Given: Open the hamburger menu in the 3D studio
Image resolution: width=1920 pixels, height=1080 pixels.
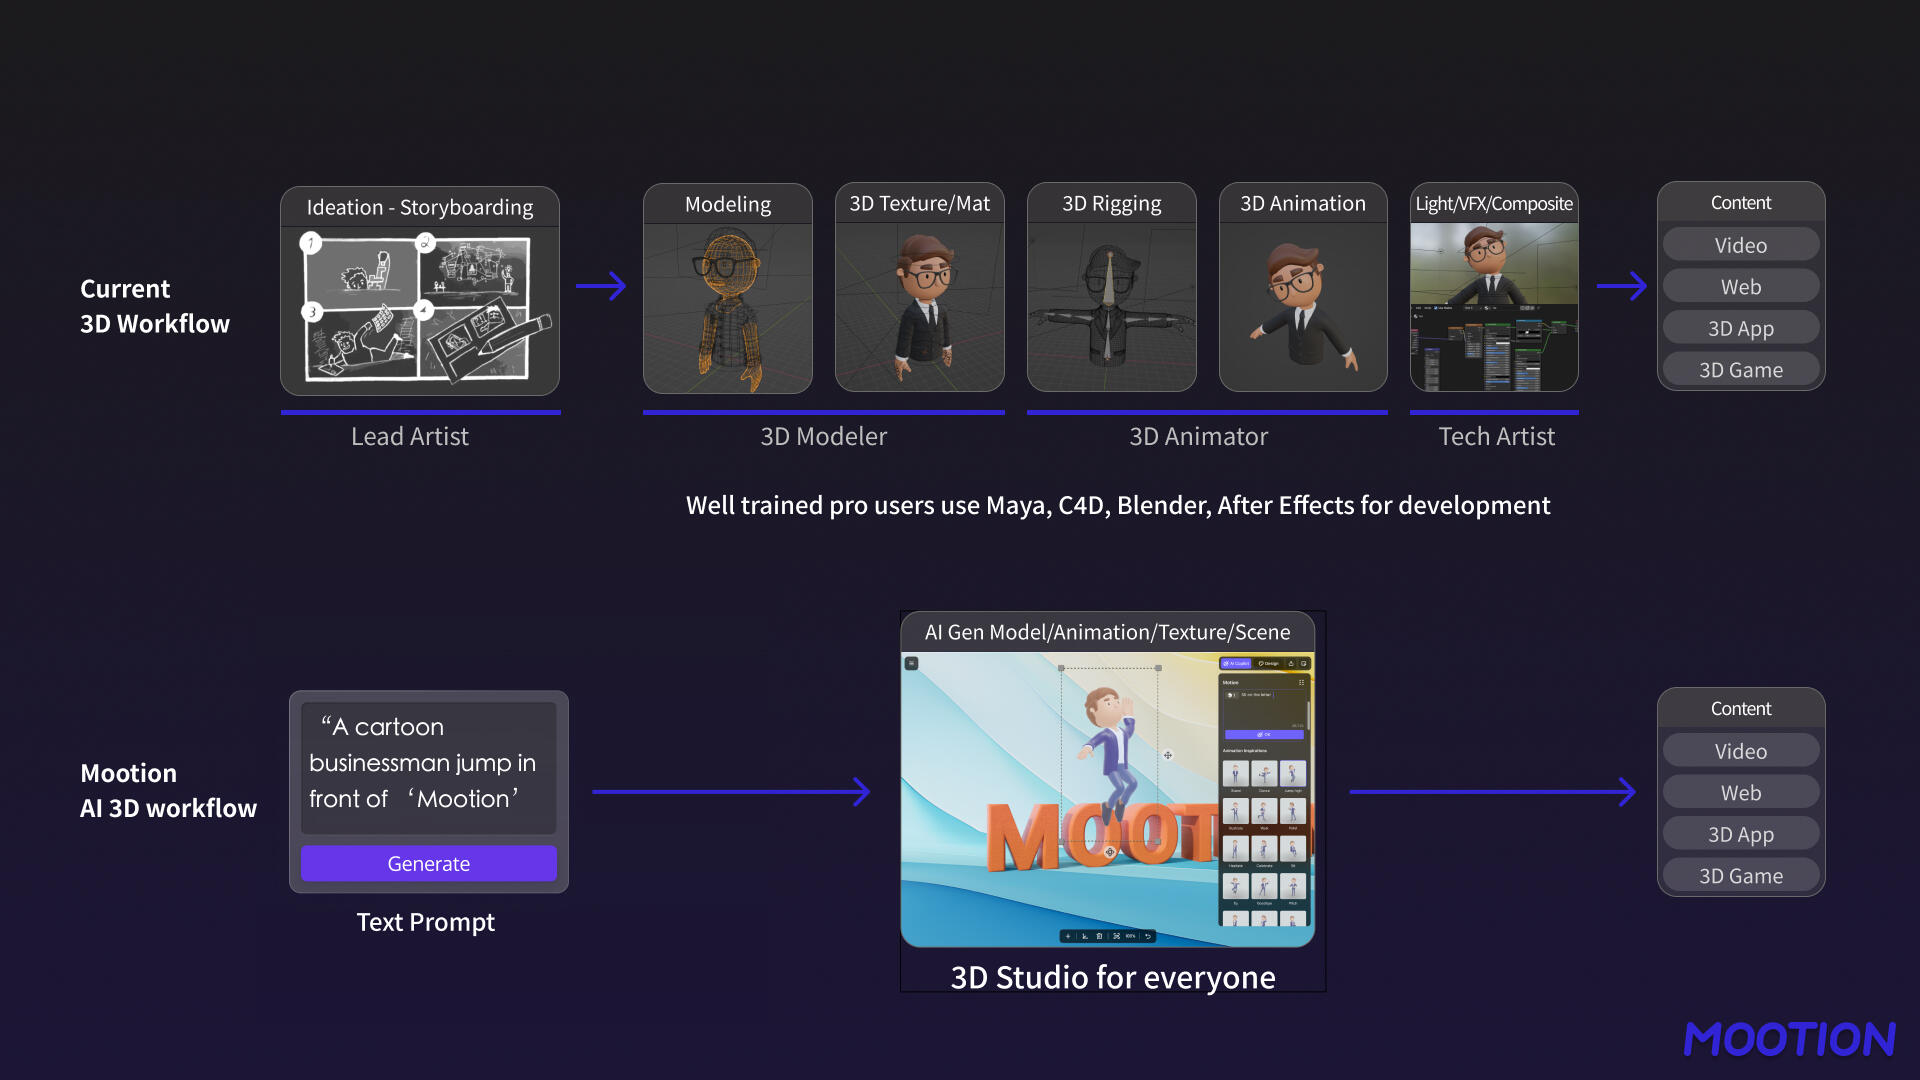Looking at the screenshot, I should pyautogui.click(x=911, y=663).
